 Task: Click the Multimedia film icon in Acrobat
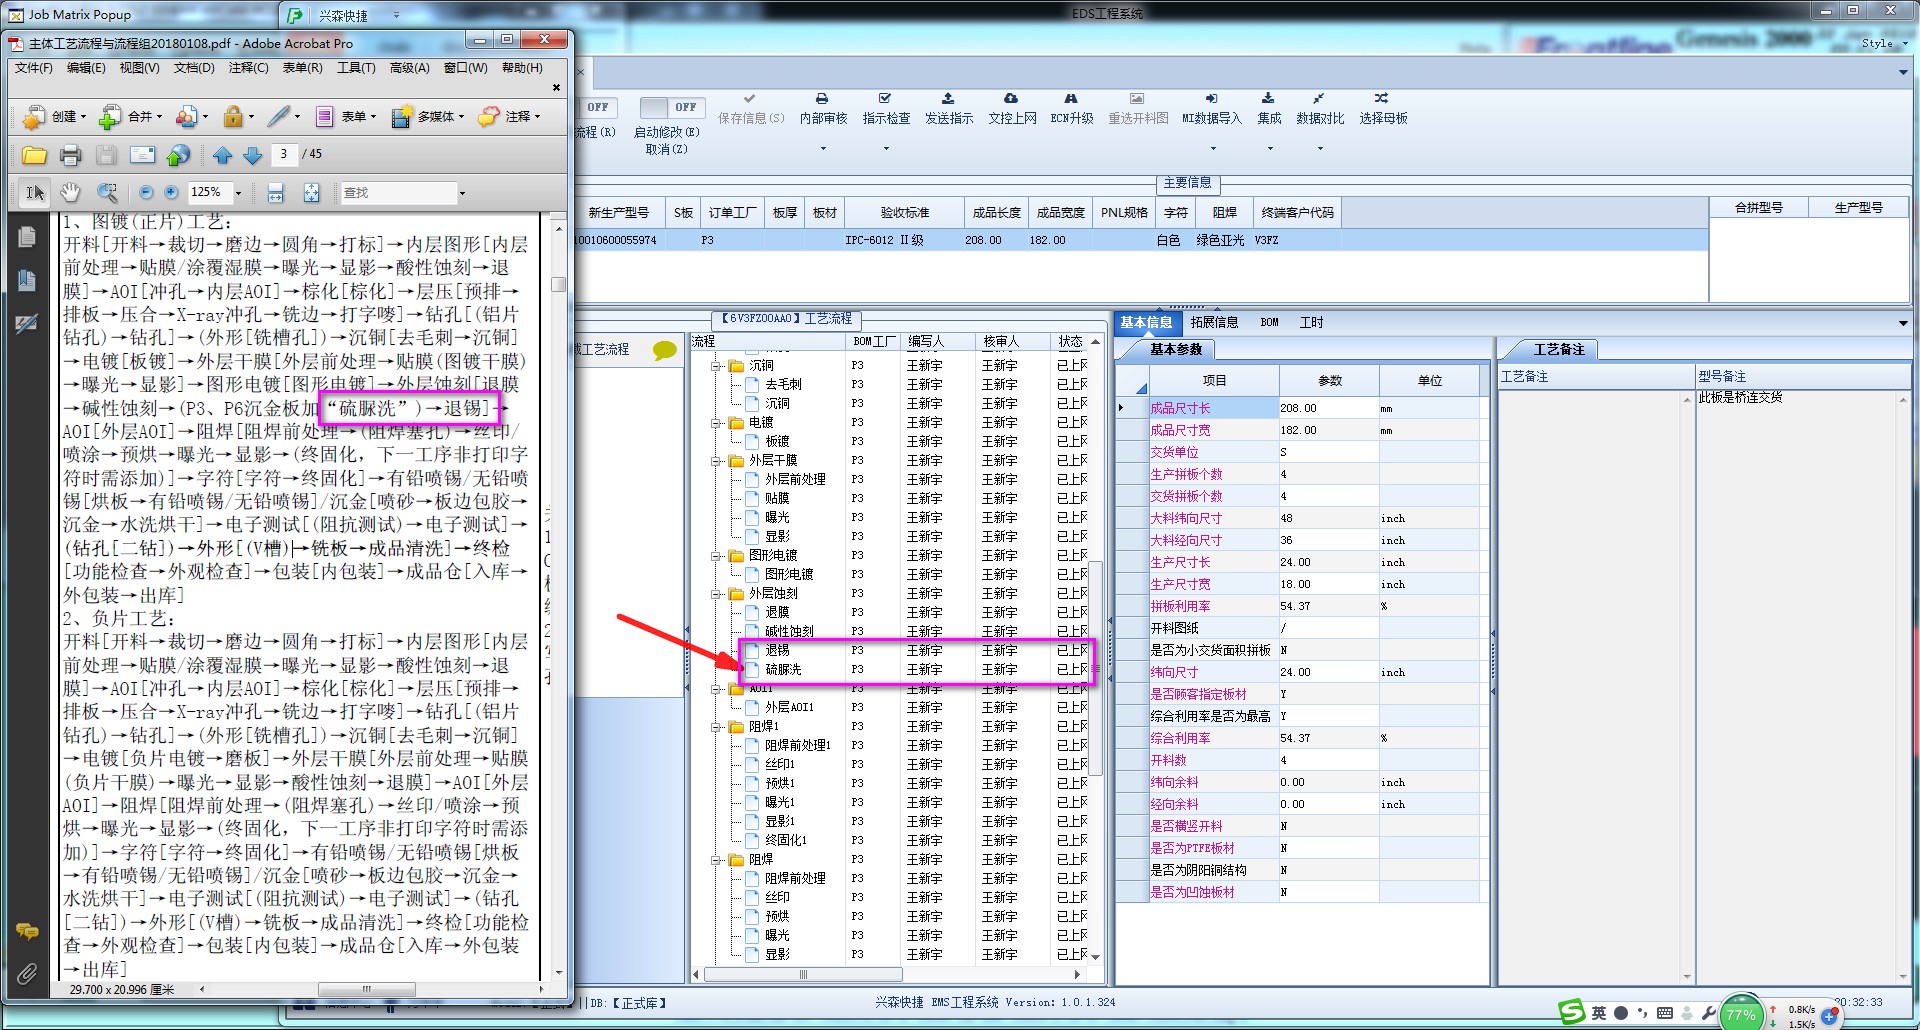coord(401,117)
